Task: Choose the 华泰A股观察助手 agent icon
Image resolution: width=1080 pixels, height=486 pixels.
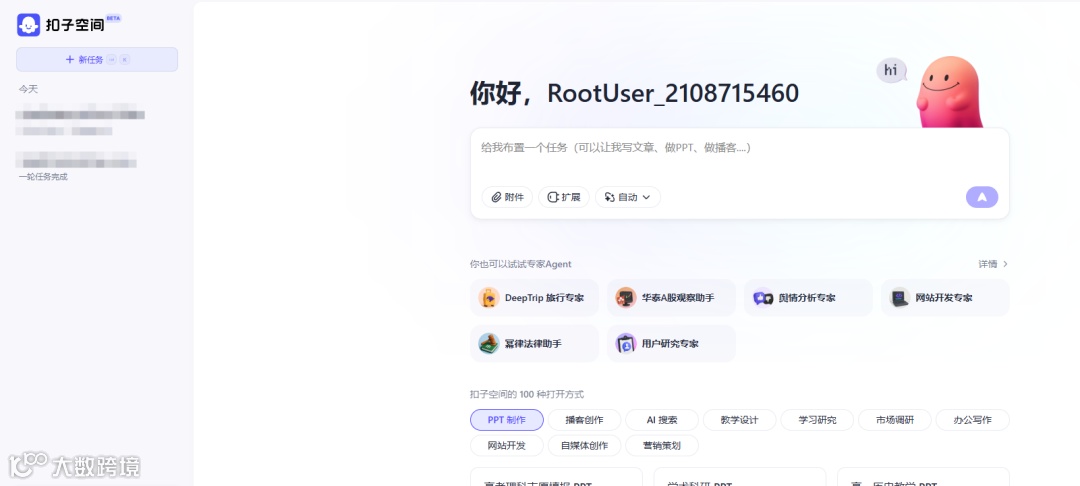Action: (x=625, y=298)
